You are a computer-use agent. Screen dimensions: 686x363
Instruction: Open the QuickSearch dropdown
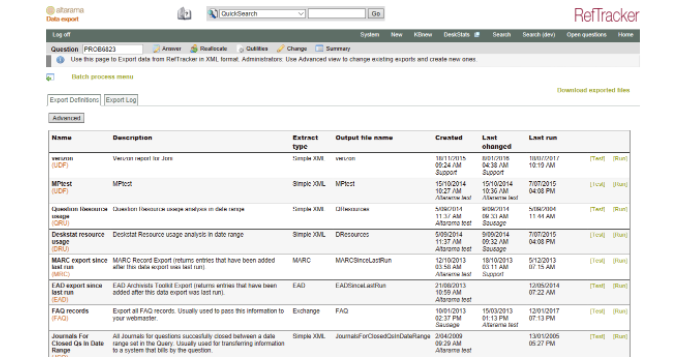pyautogui.click(x=262, y=14)
